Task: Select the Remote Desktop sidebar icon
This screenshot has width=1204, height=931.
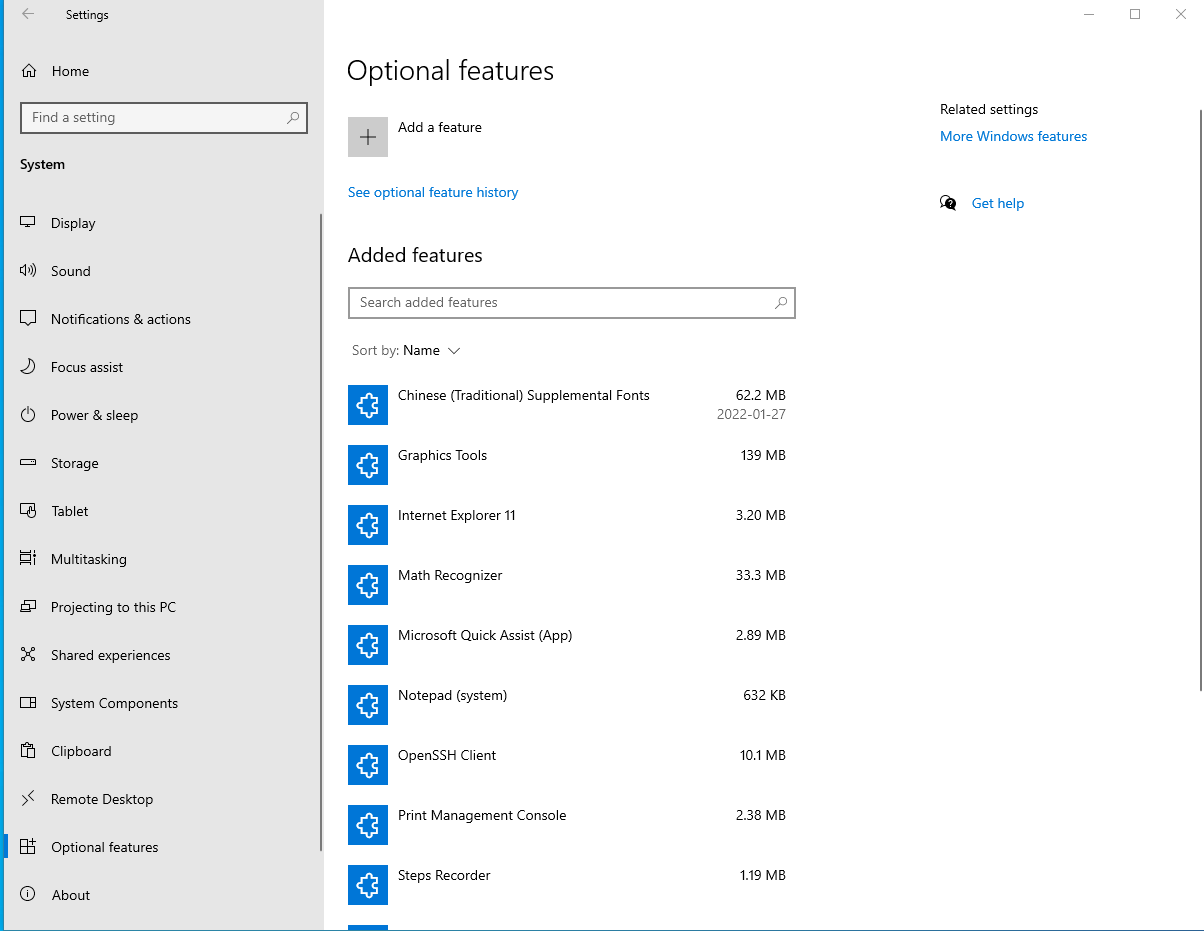Action: 27,798
